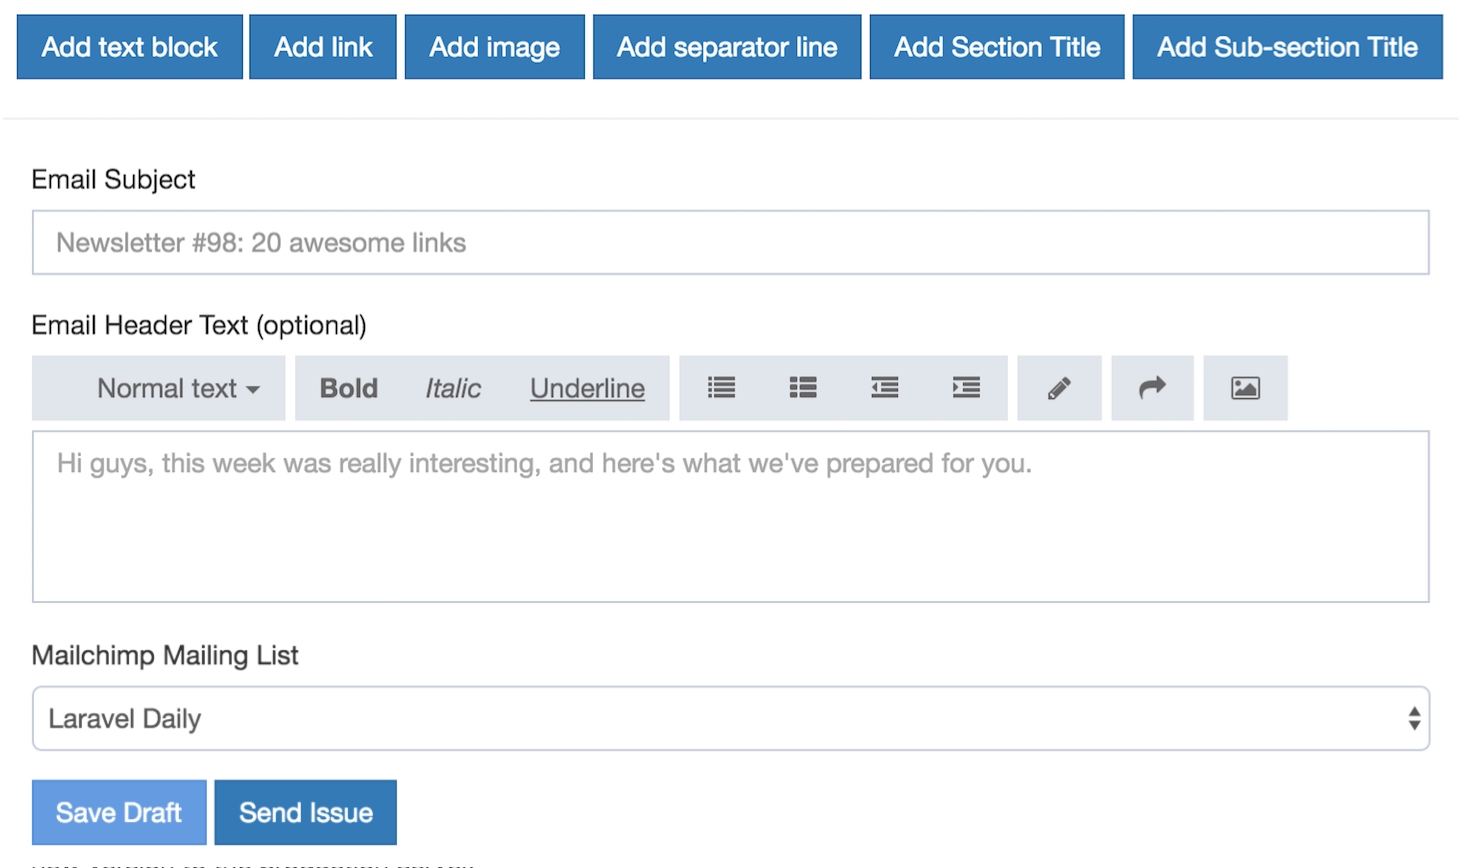
Task: Add a separator line
Action: (x=727, y=47)
